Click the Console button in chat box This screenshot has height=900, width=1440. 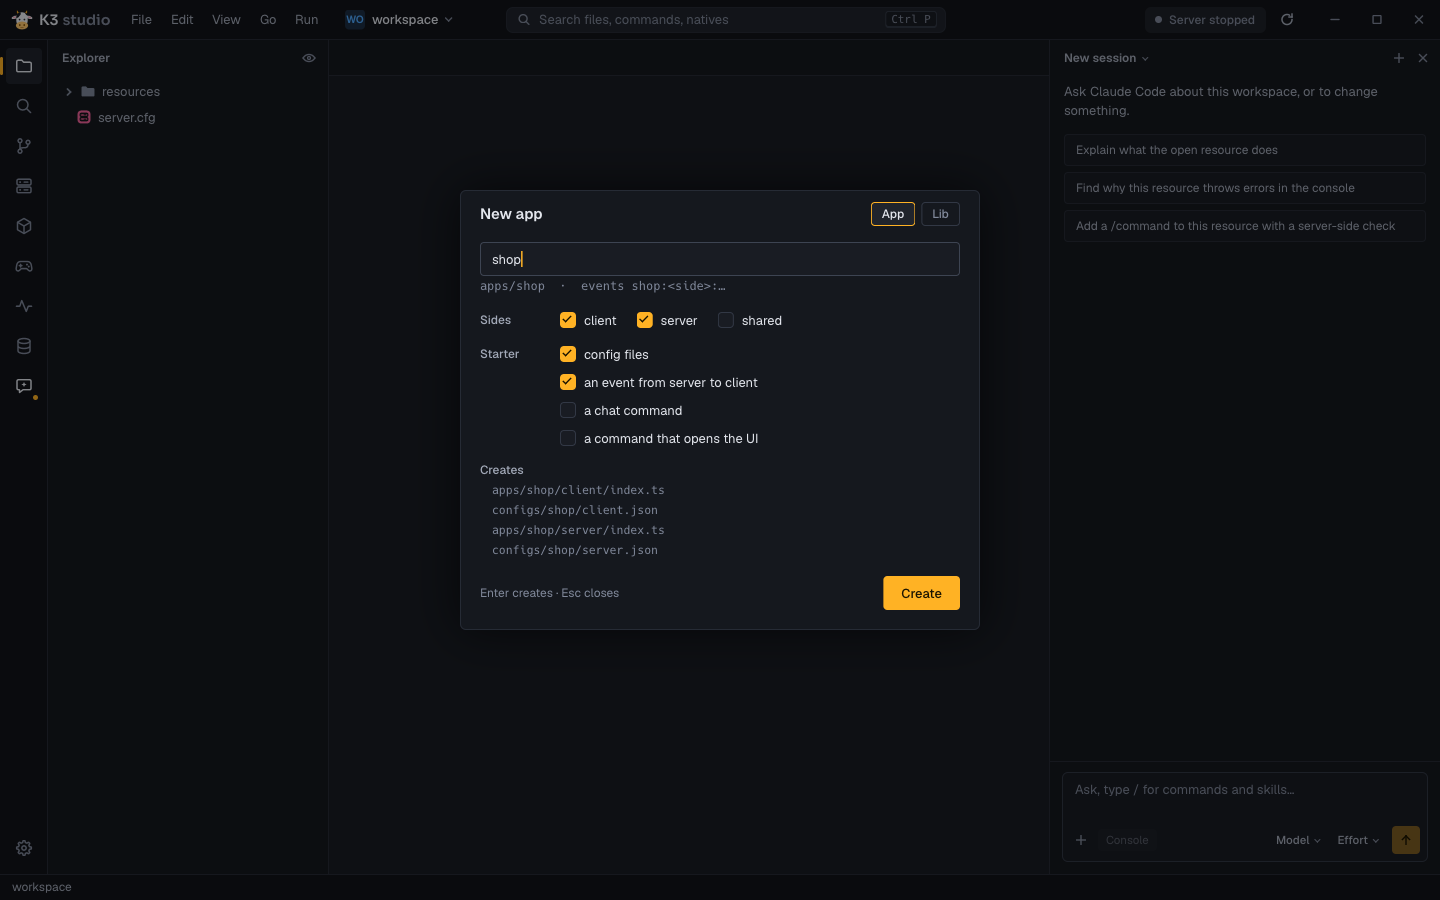1127,840
